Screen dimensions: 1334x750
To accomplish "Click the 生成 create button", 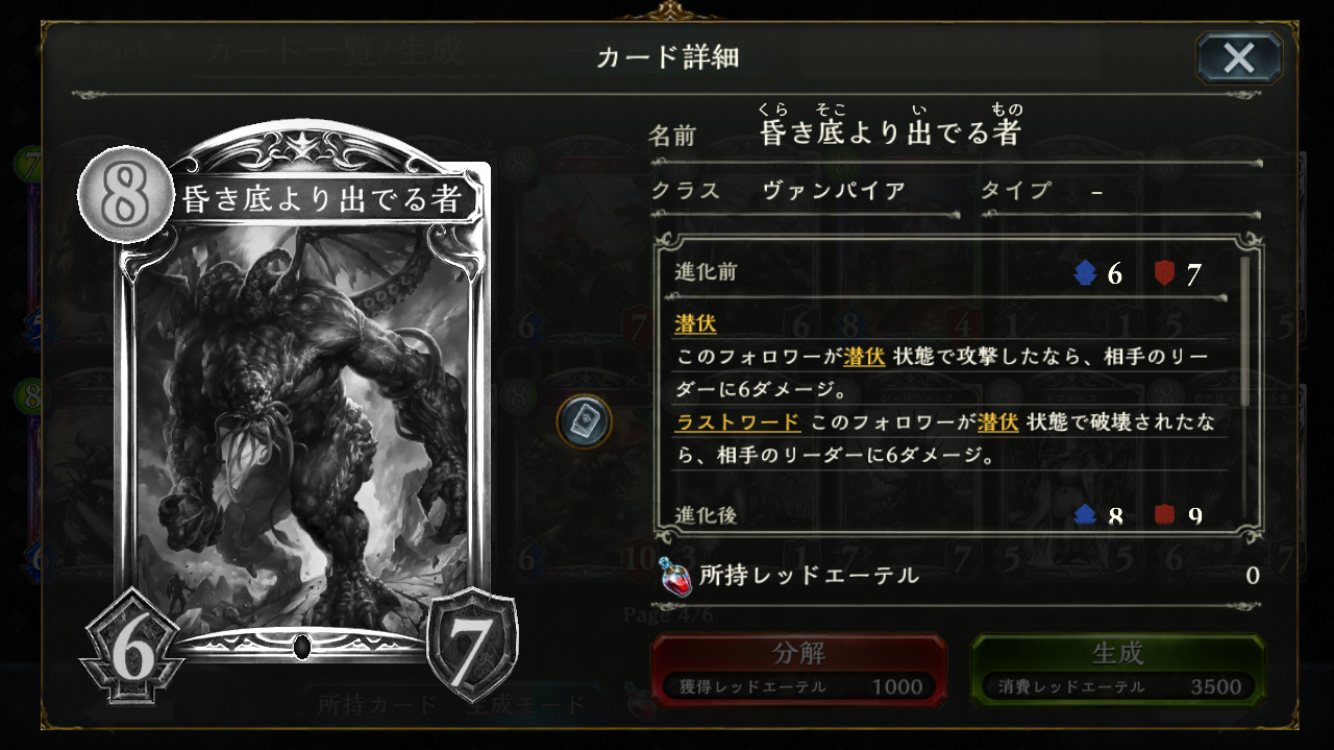I will 1117,668.
